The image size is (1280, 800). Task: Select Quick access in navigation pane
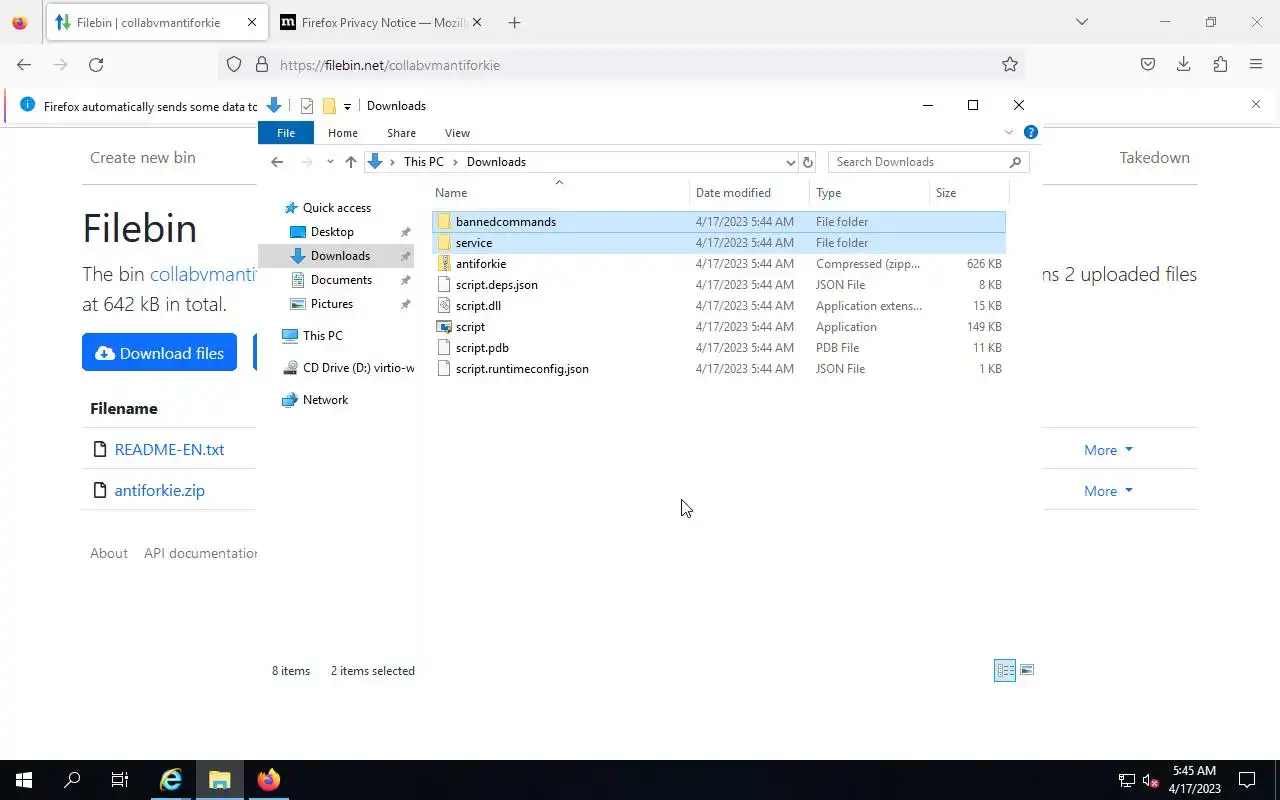pos(337,208)
